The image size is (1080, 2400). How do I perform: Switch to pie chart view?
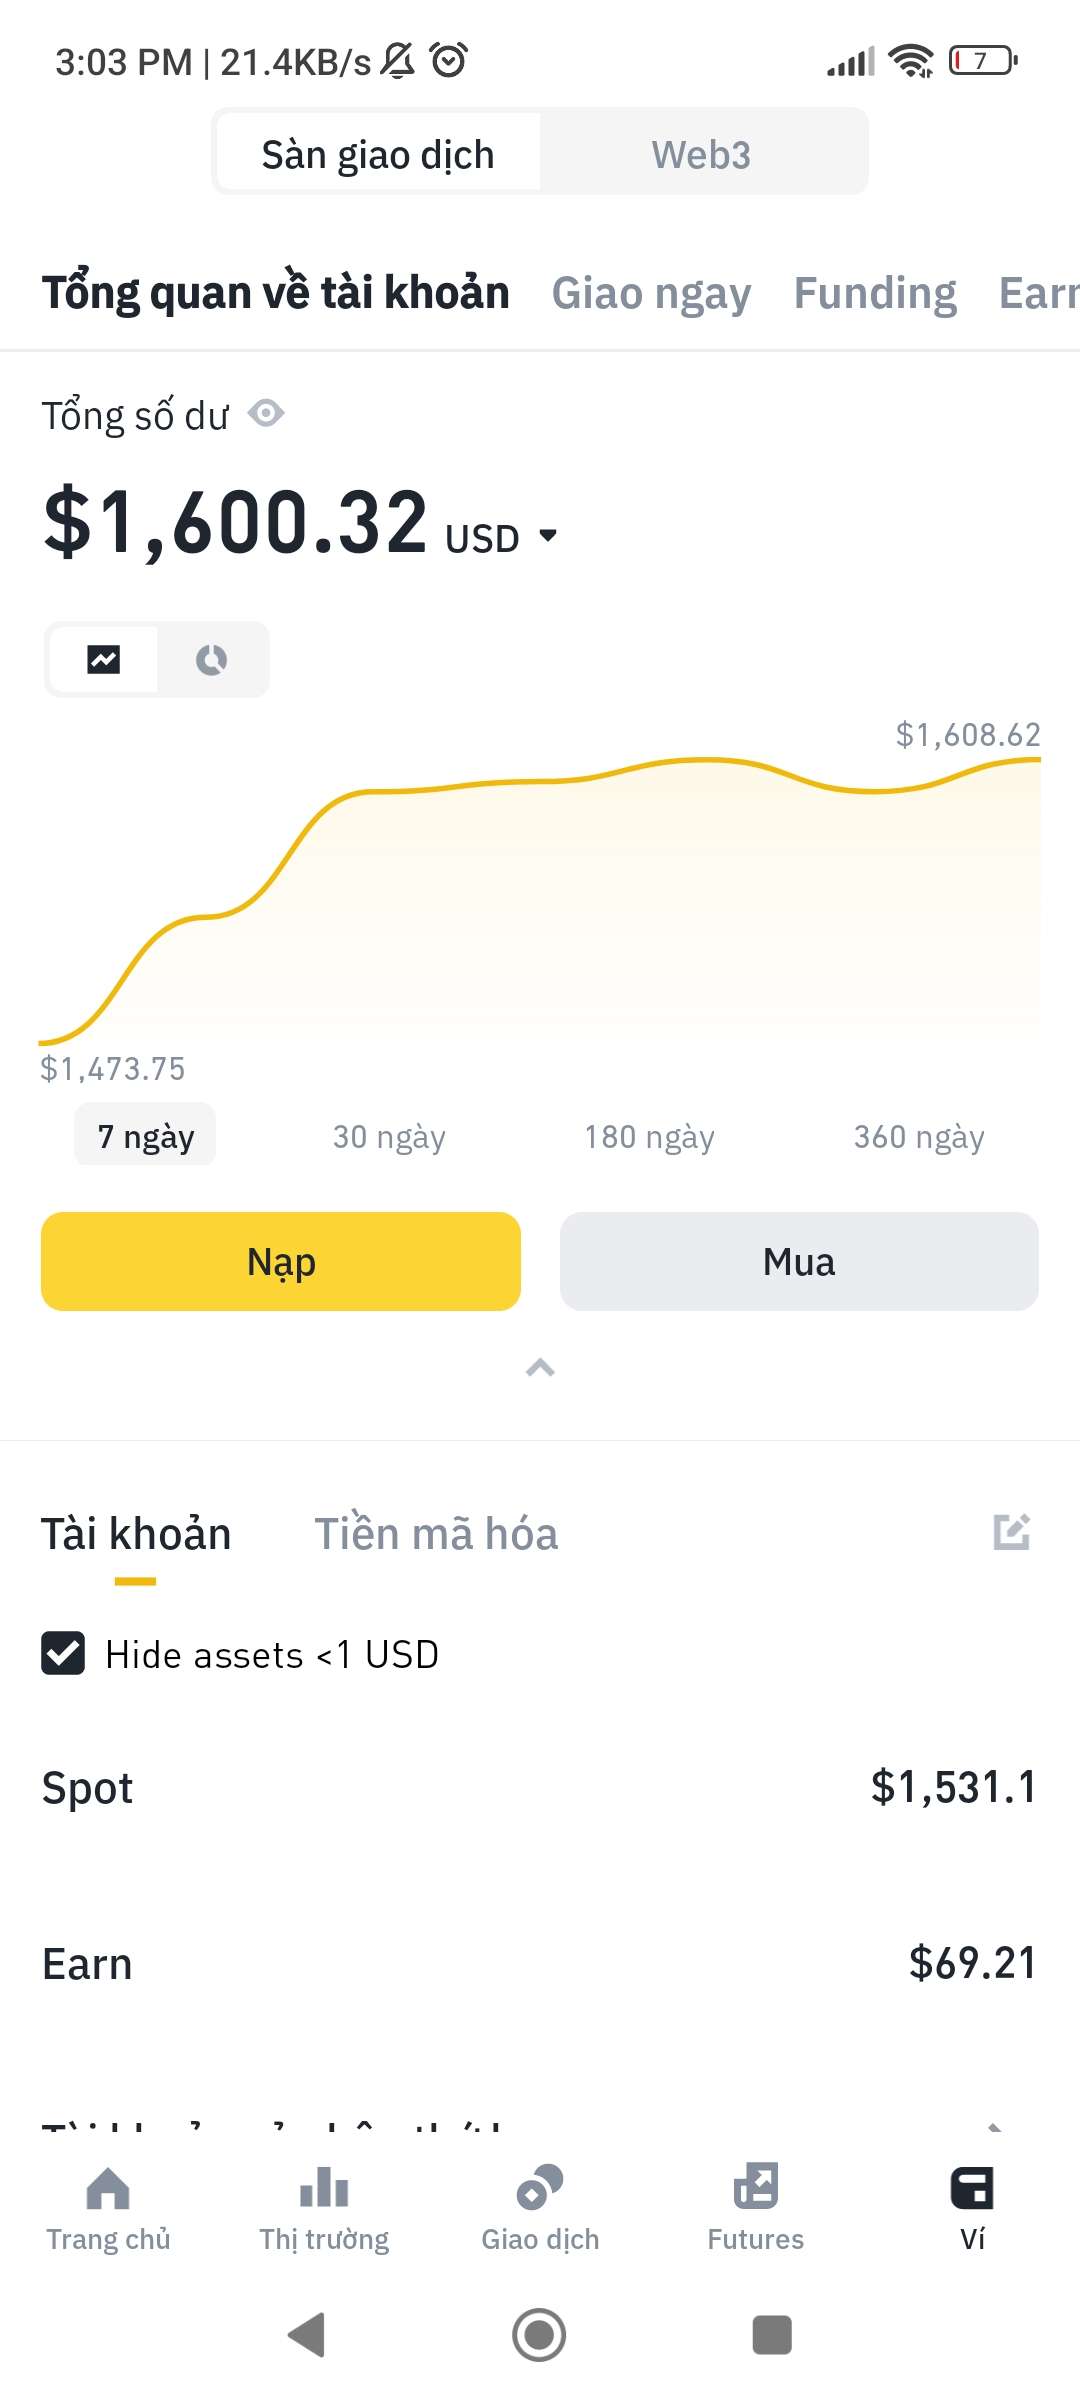(x=212, y=660)
